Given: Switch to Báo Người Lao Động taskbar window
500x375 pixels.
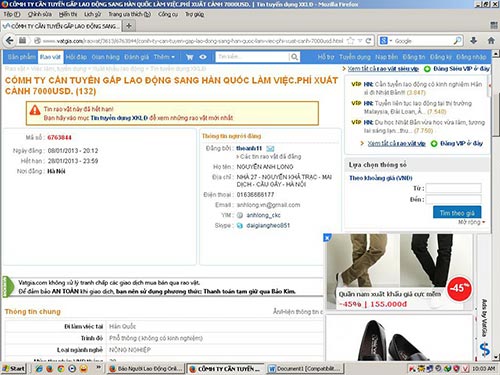Looking at the screenshot, I should pyautogui.click(x=146, y=369).
